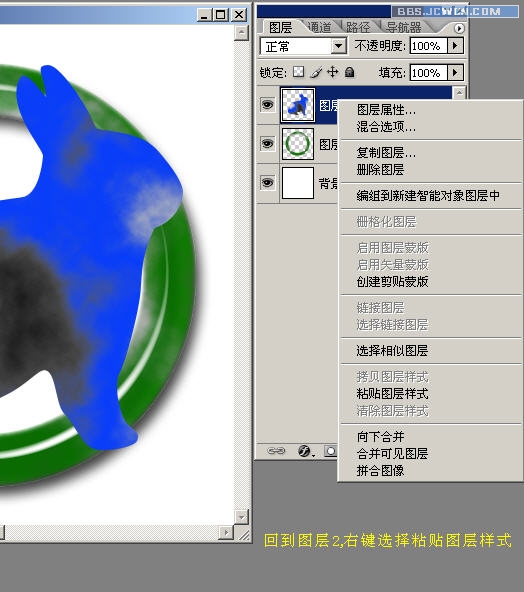Expand the 填充 fill slider arrow
The height and width of the screenshot is (592, 524).
(x=455, y=72)
